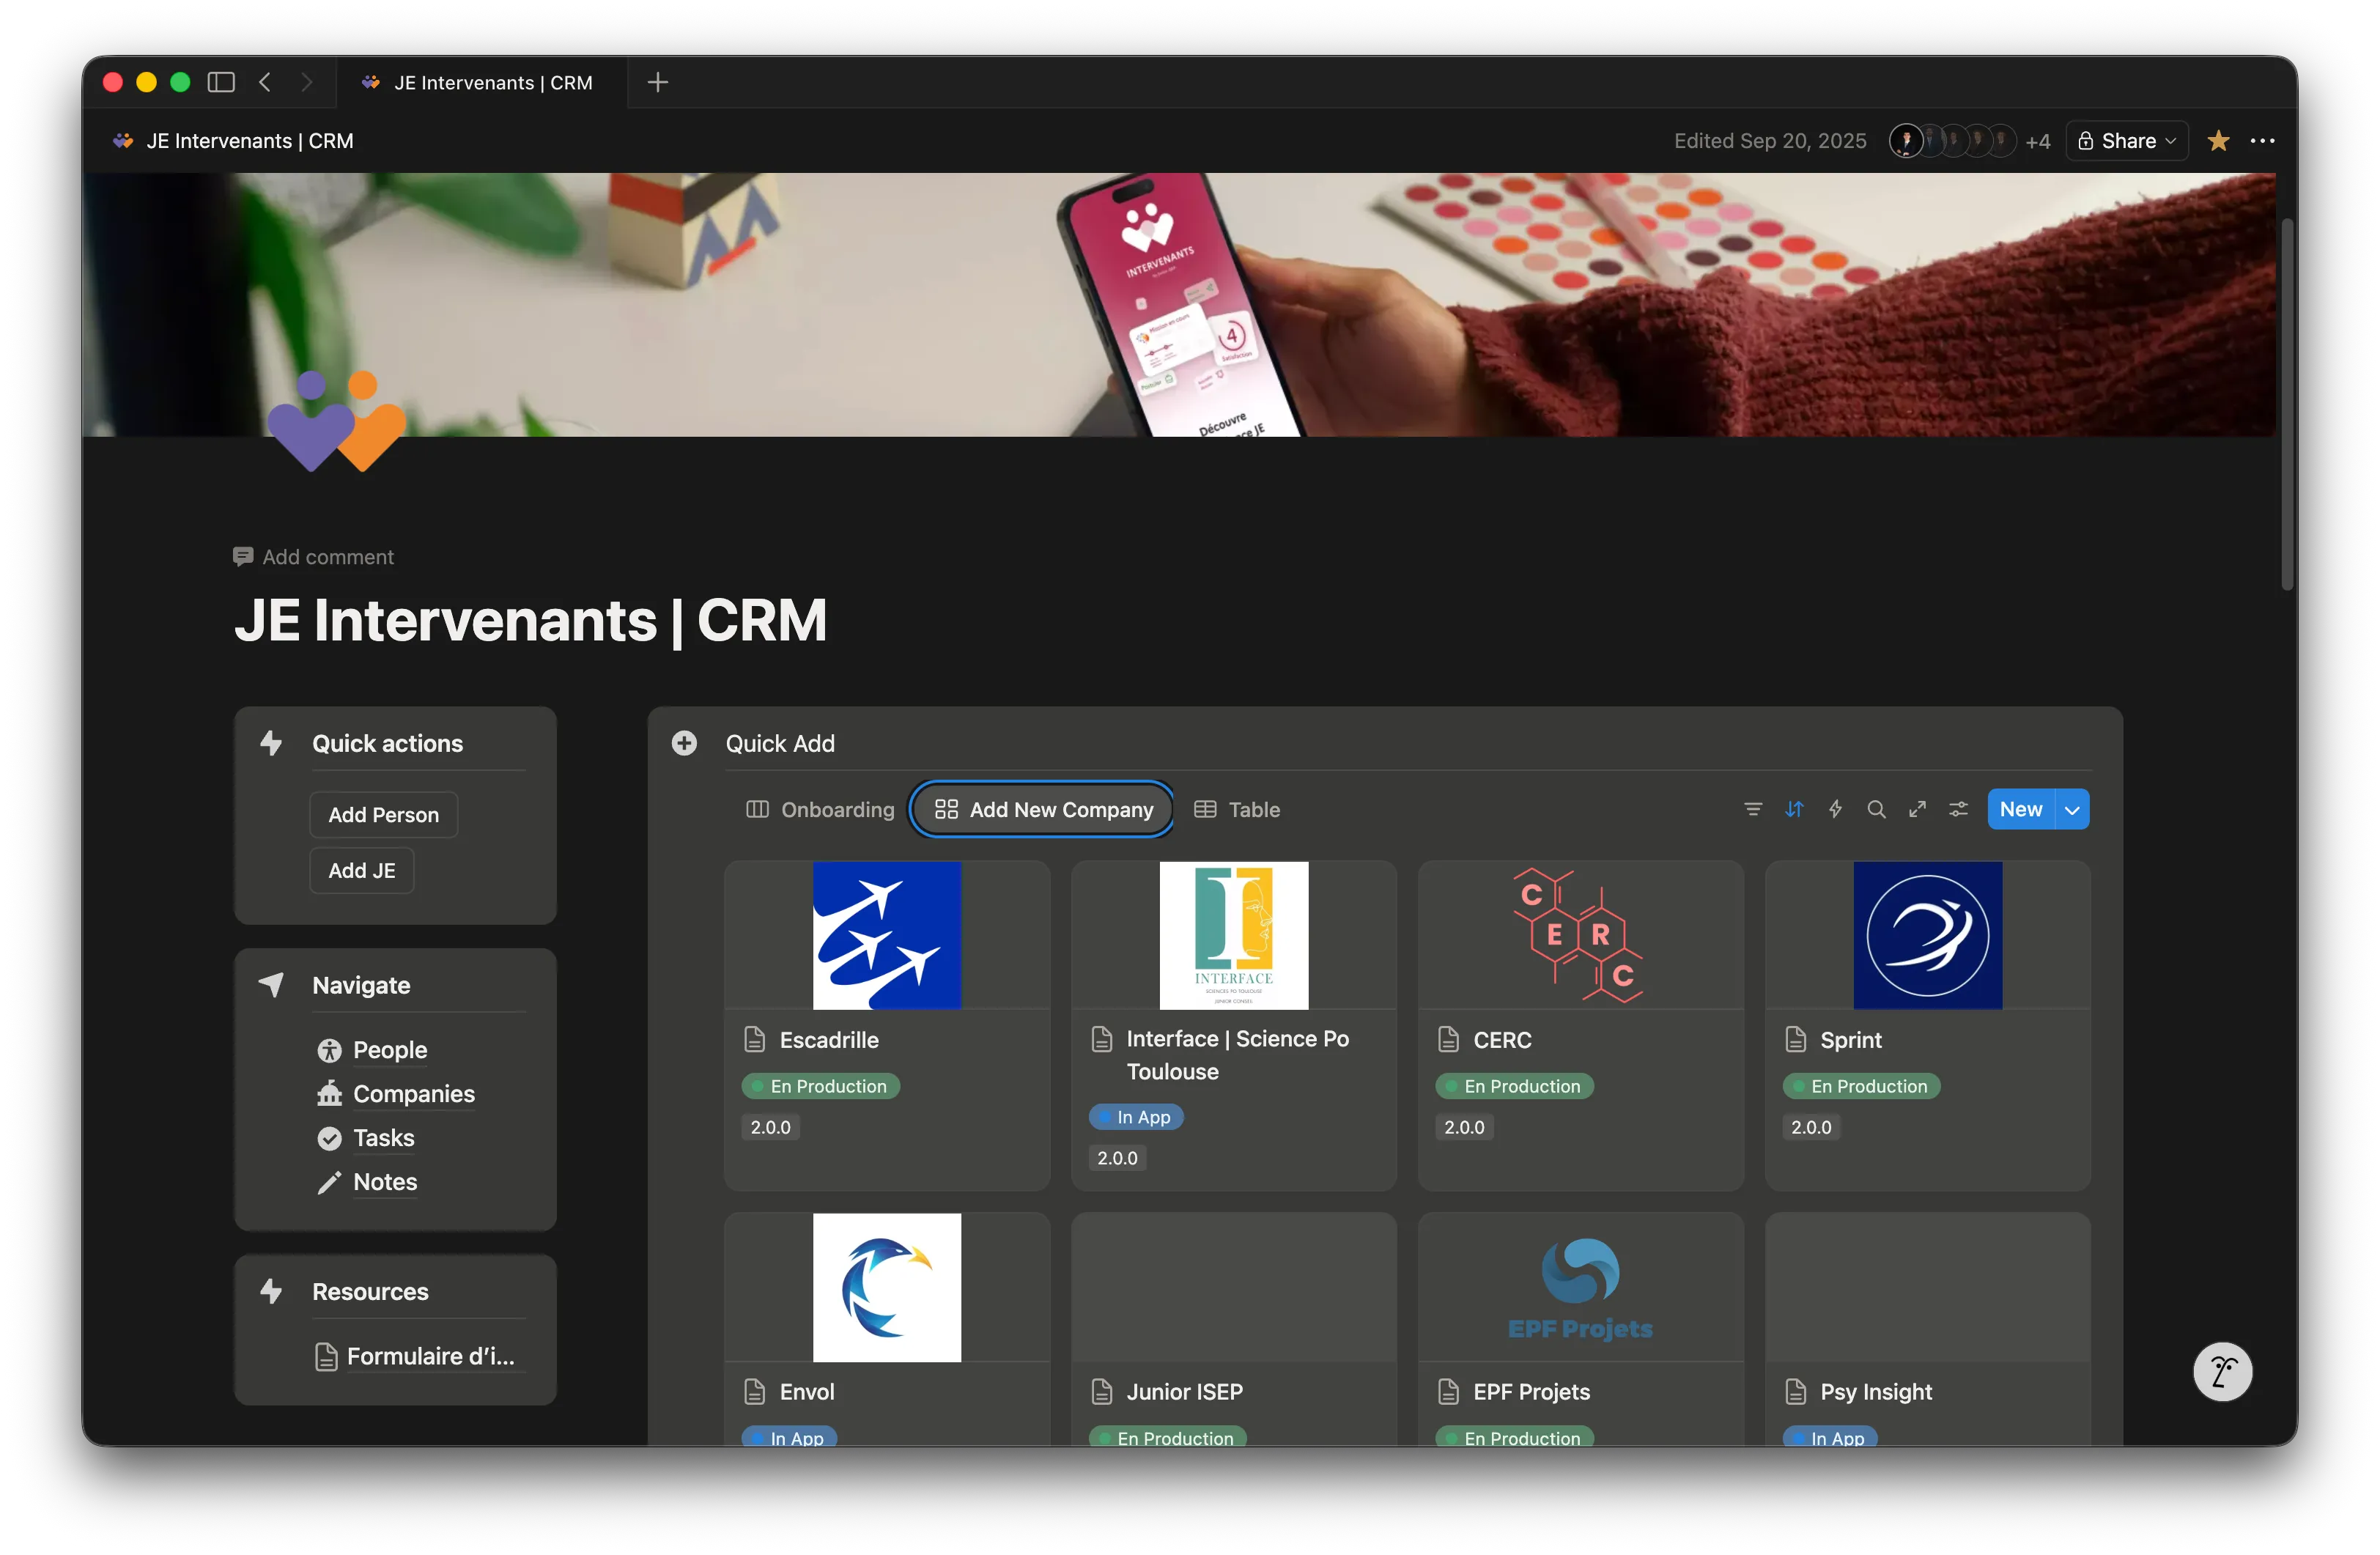Open the view settings sliders icon
This screenshot has width=2380, height=1555.
pos(1959,809)
